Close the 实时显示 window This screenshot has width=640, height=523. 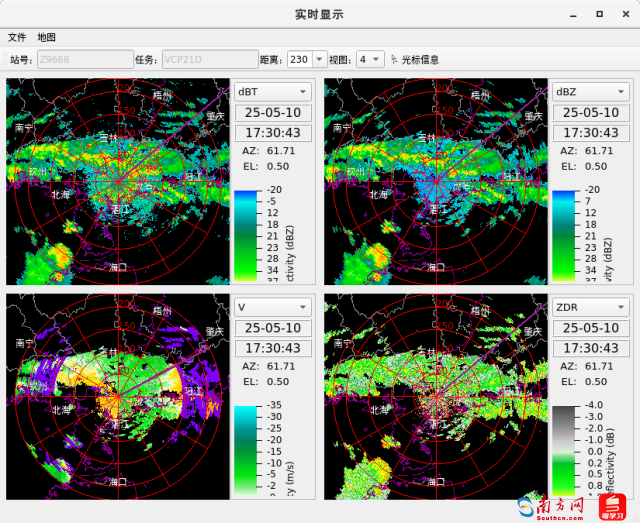point(626,14)
